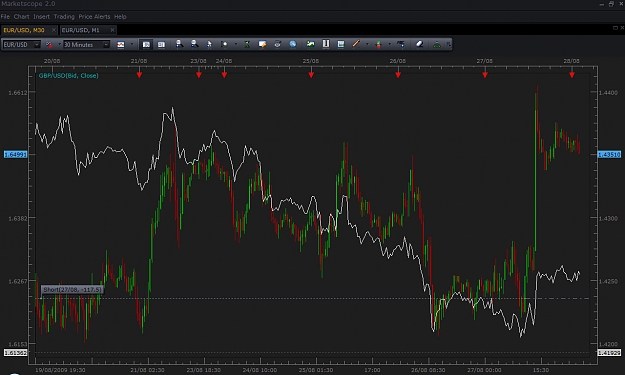Click the white vertical bars toolbar icon

(x=326, y=44)
